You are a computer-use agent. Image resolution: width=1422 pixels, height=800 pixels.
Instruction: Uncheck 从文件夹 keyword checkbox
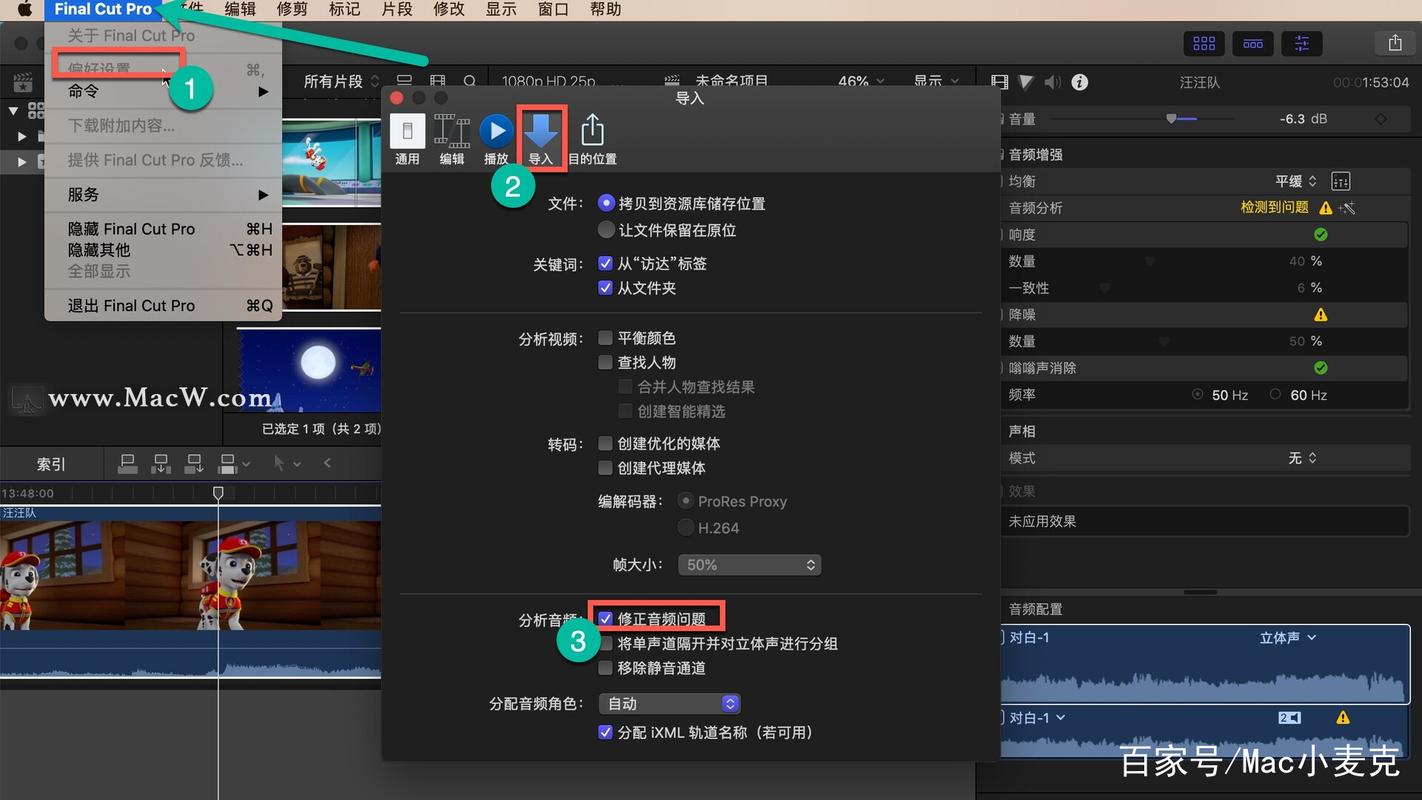605,288
